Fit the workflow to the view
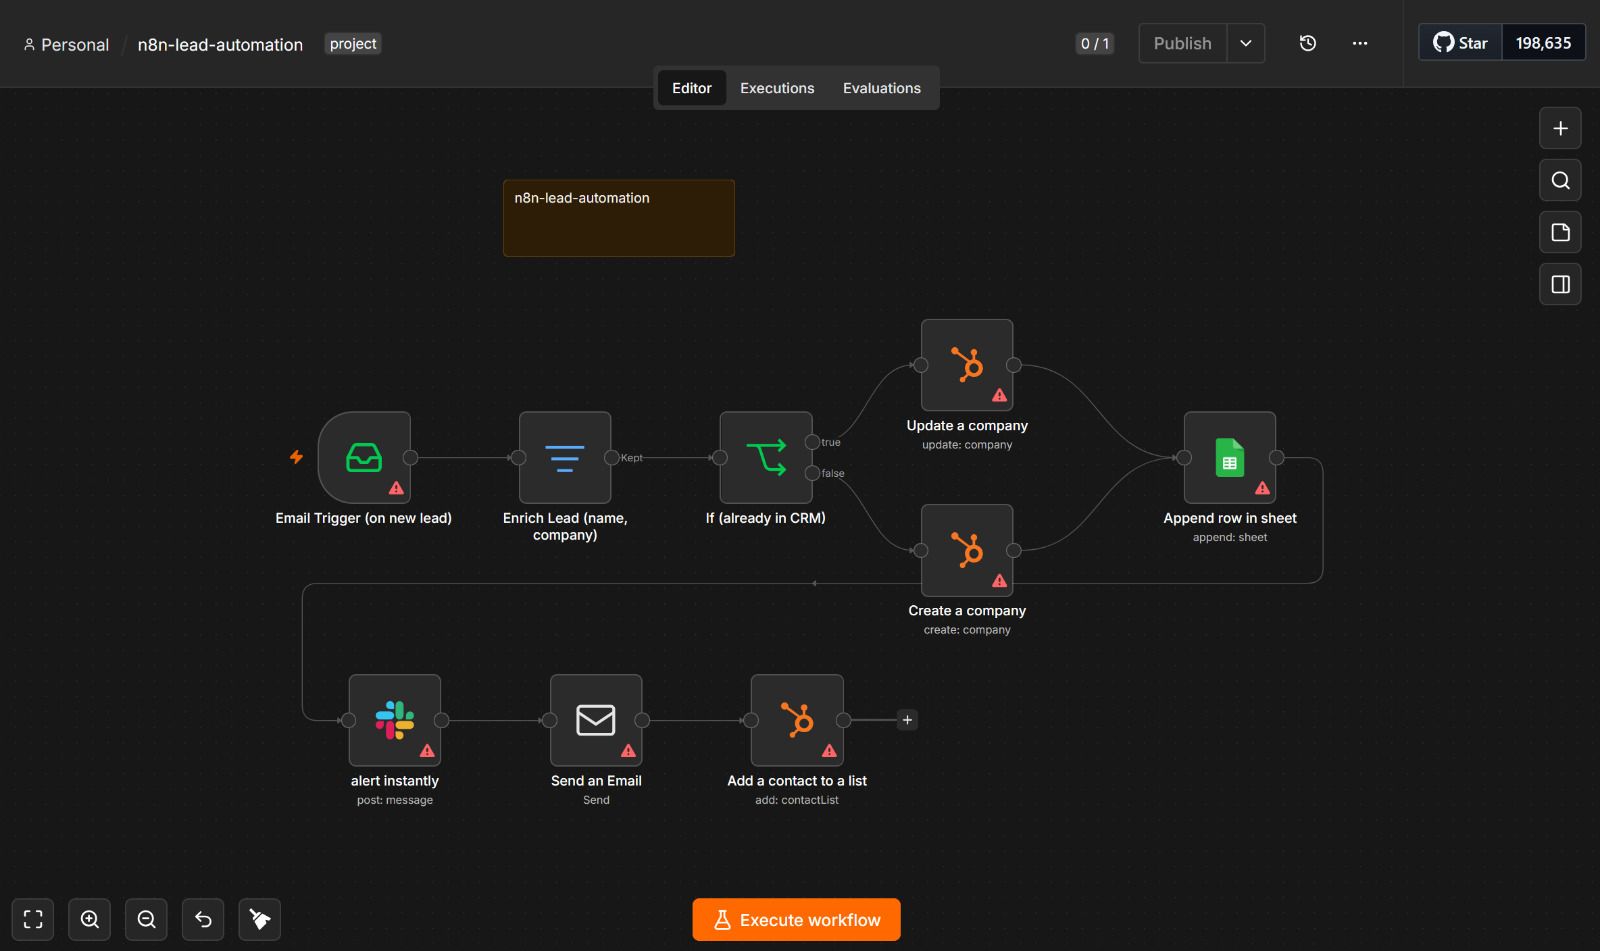The height and width of the screenshot is (951, 1600). (x=33, y=919)
